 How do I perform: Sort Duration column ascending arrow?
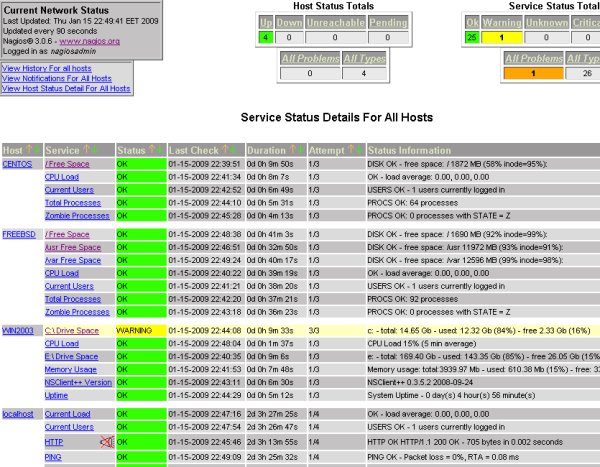click(293, 150)
